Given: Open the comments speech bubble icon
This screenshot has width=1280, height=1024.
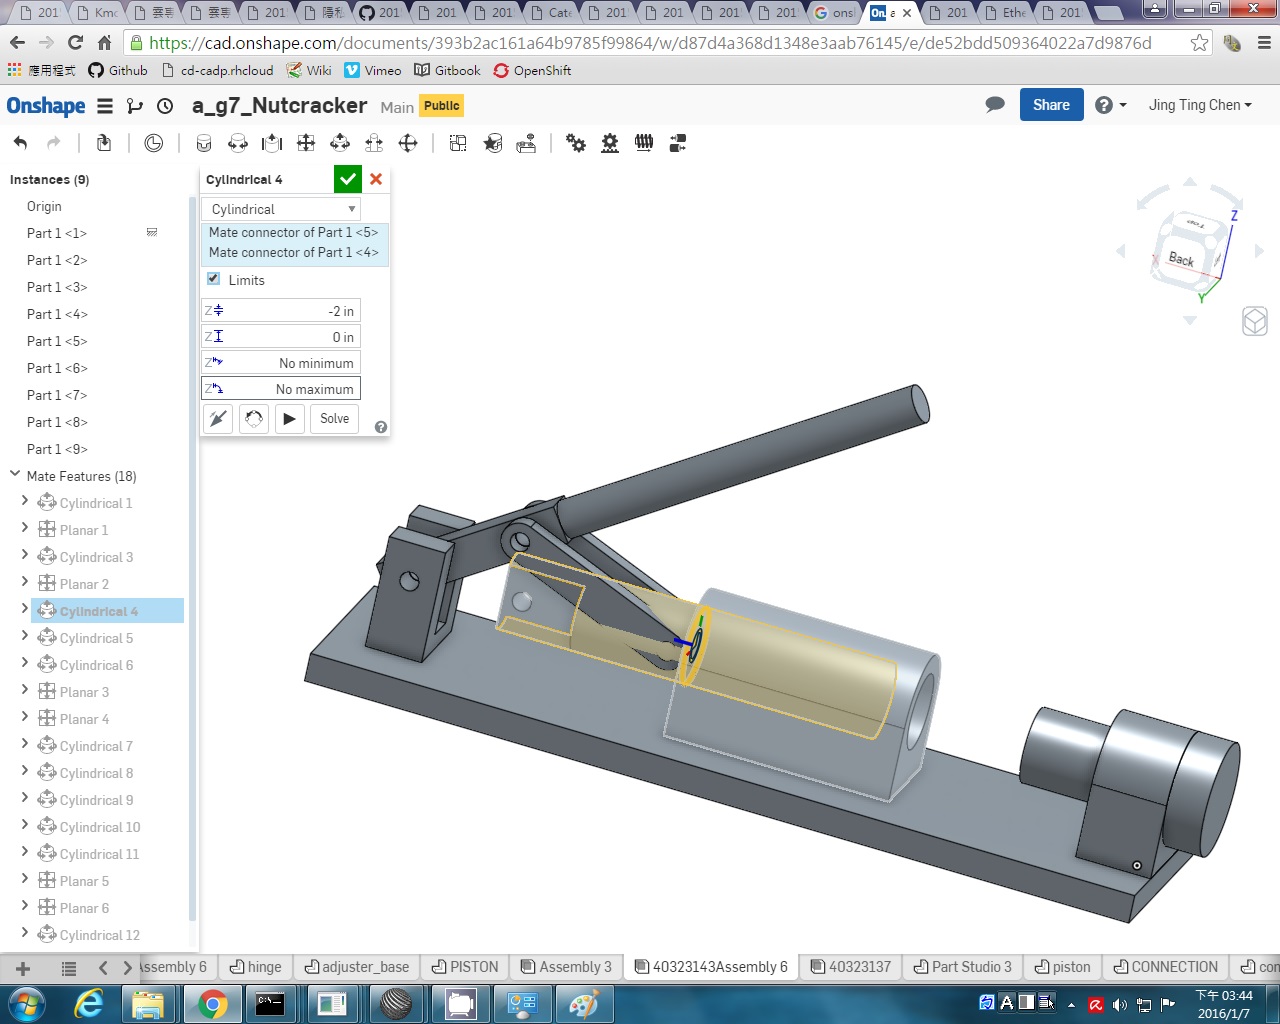Looking at the screenshot, I should (995, 105).
